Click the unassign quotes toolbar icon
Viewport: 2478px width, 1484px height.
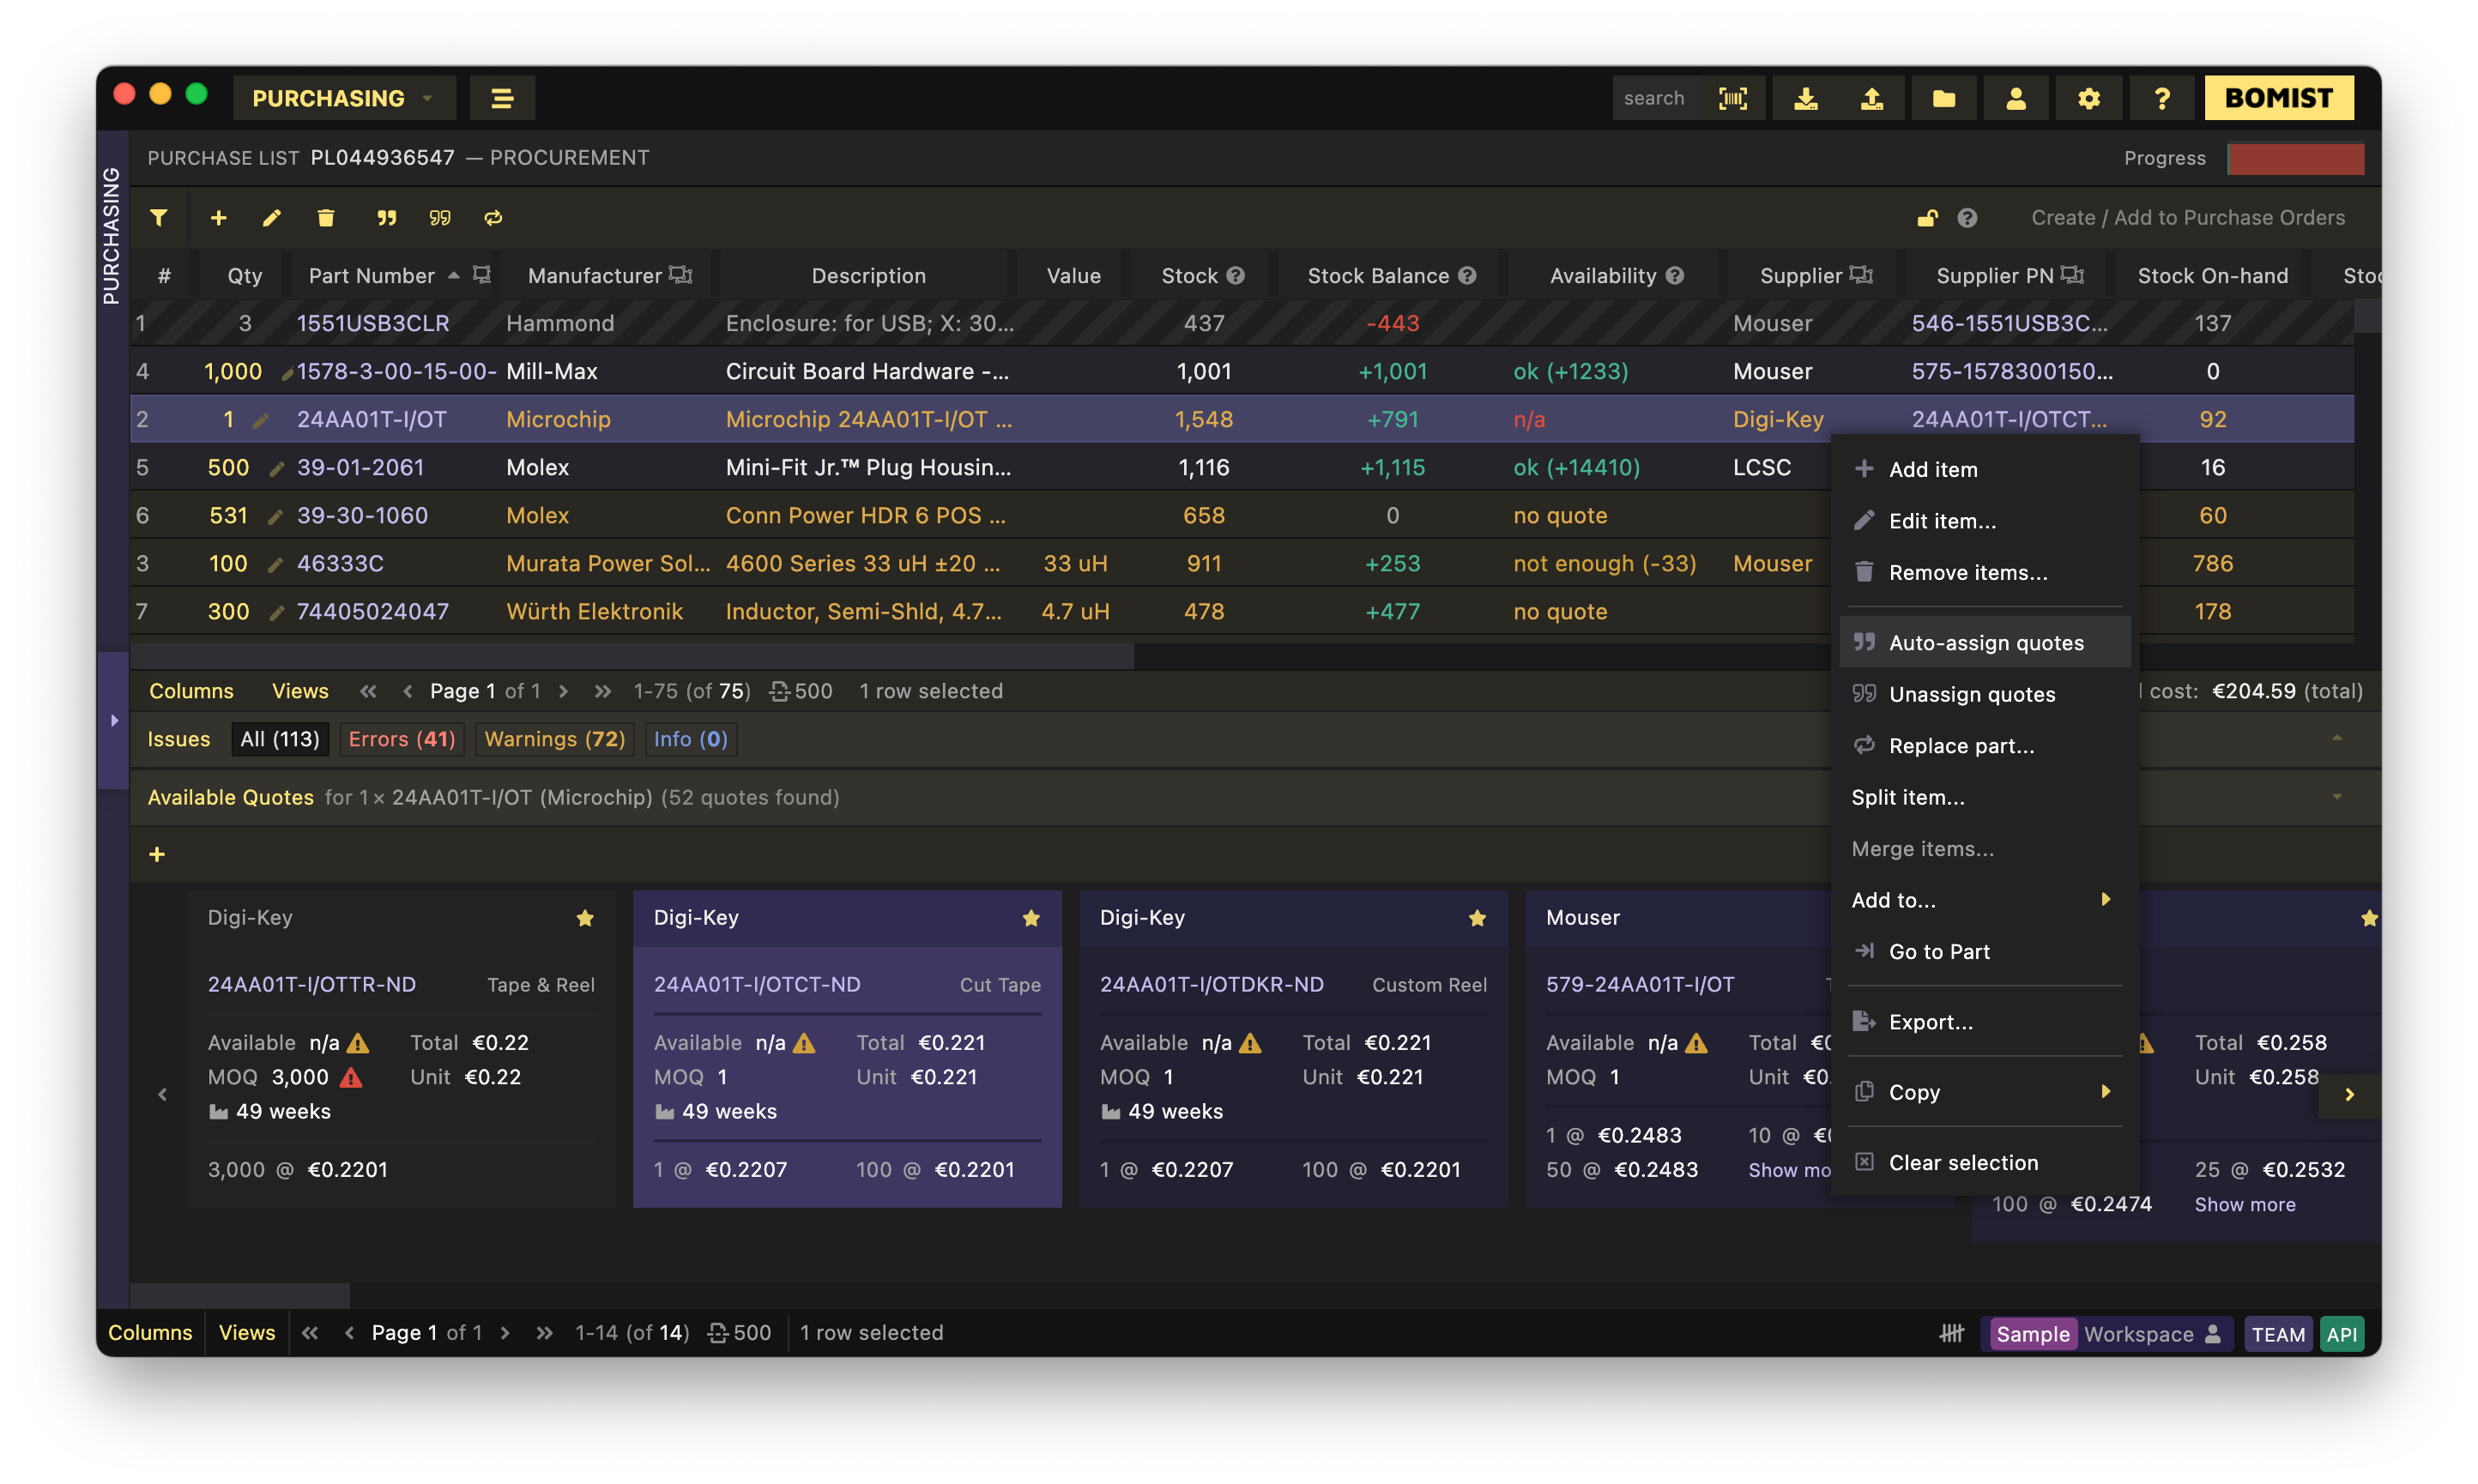click(440, 218)
